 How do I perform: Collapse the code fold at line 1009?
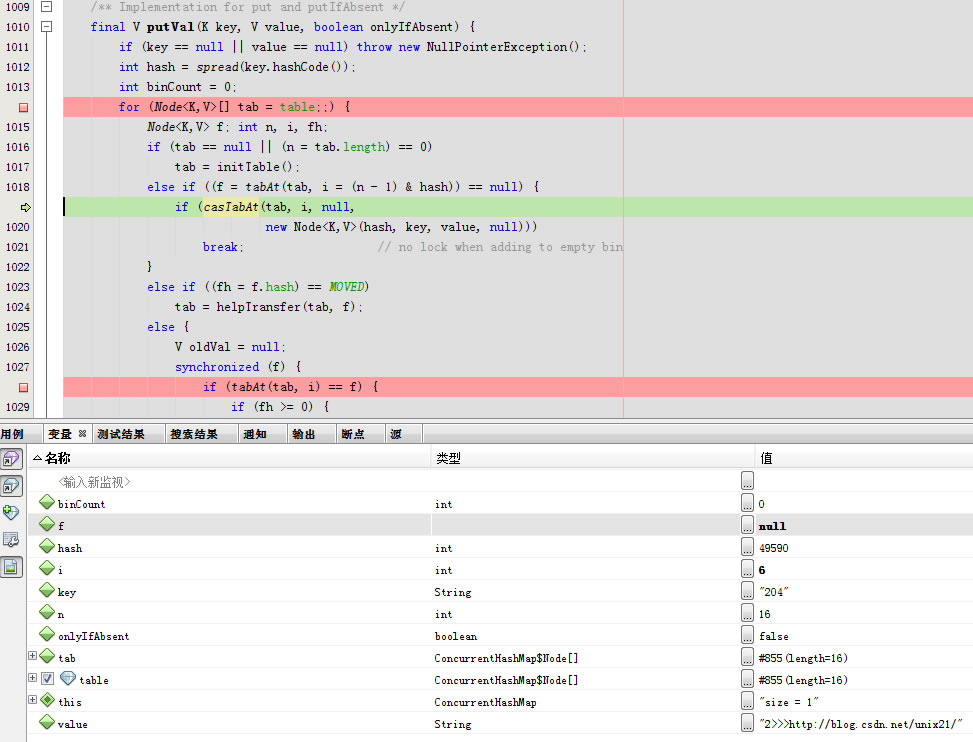[47, 7]
